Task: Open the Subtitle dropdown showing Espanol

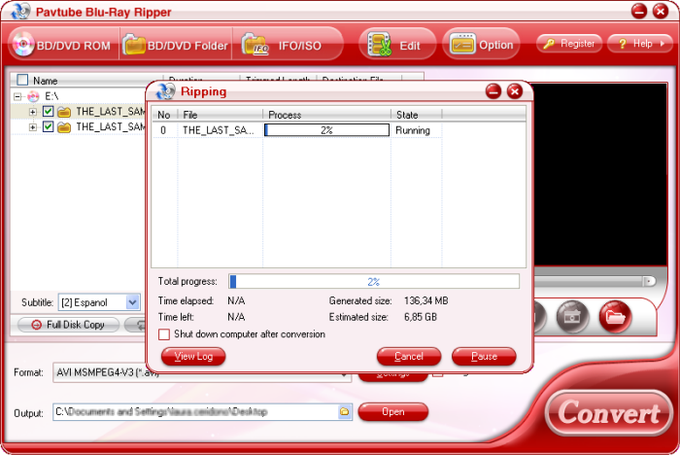Action: point(99,302)
